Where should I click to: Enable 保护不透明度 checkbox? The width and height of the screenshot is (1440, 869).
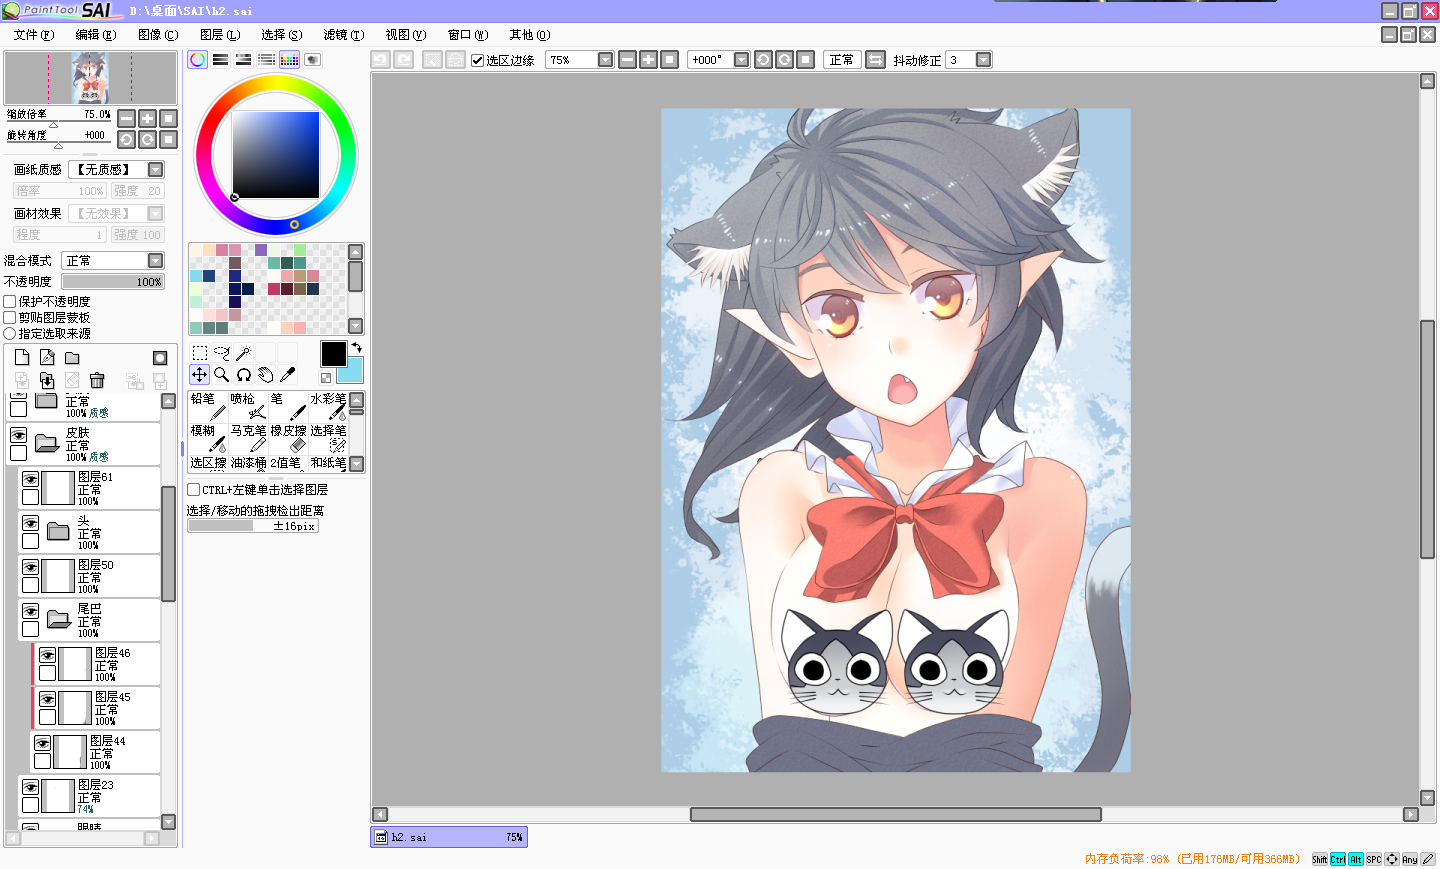[10, 301]
